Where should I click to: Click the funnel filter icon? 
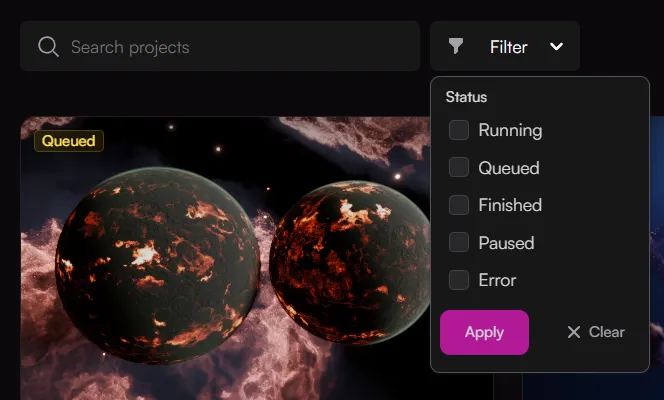(x=456, y=46)
